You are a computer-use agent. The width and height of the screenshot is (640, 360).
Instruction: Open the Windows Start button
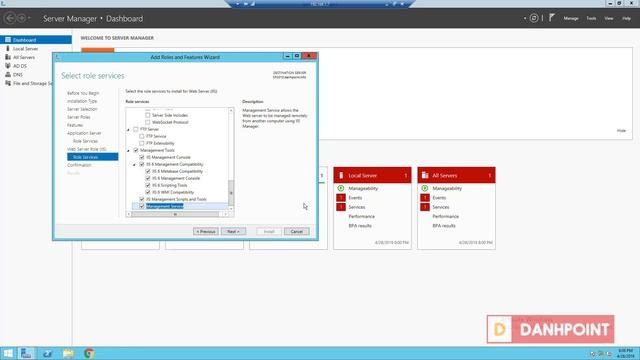click(8, 353)
